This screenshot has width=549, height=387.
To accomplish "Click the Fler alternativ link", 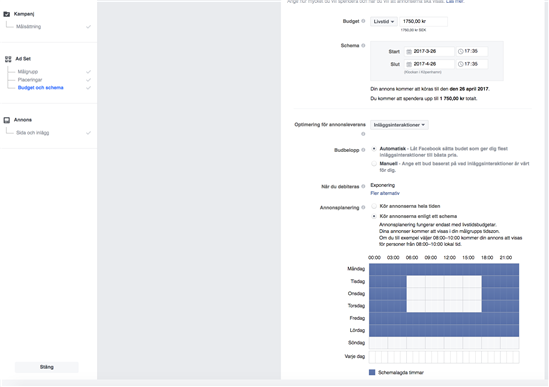I will point(385,193).
